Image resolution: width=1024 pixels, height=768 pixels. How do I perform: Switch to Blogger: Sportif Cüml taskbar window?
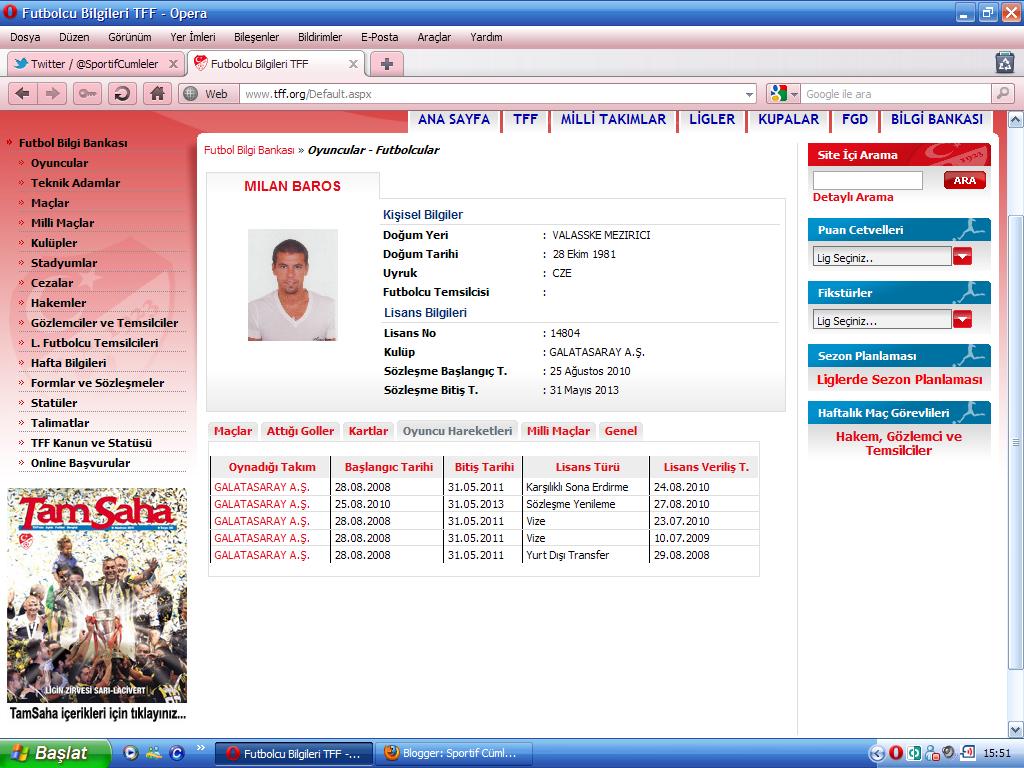pyautogui.click(x=453, y=754)
